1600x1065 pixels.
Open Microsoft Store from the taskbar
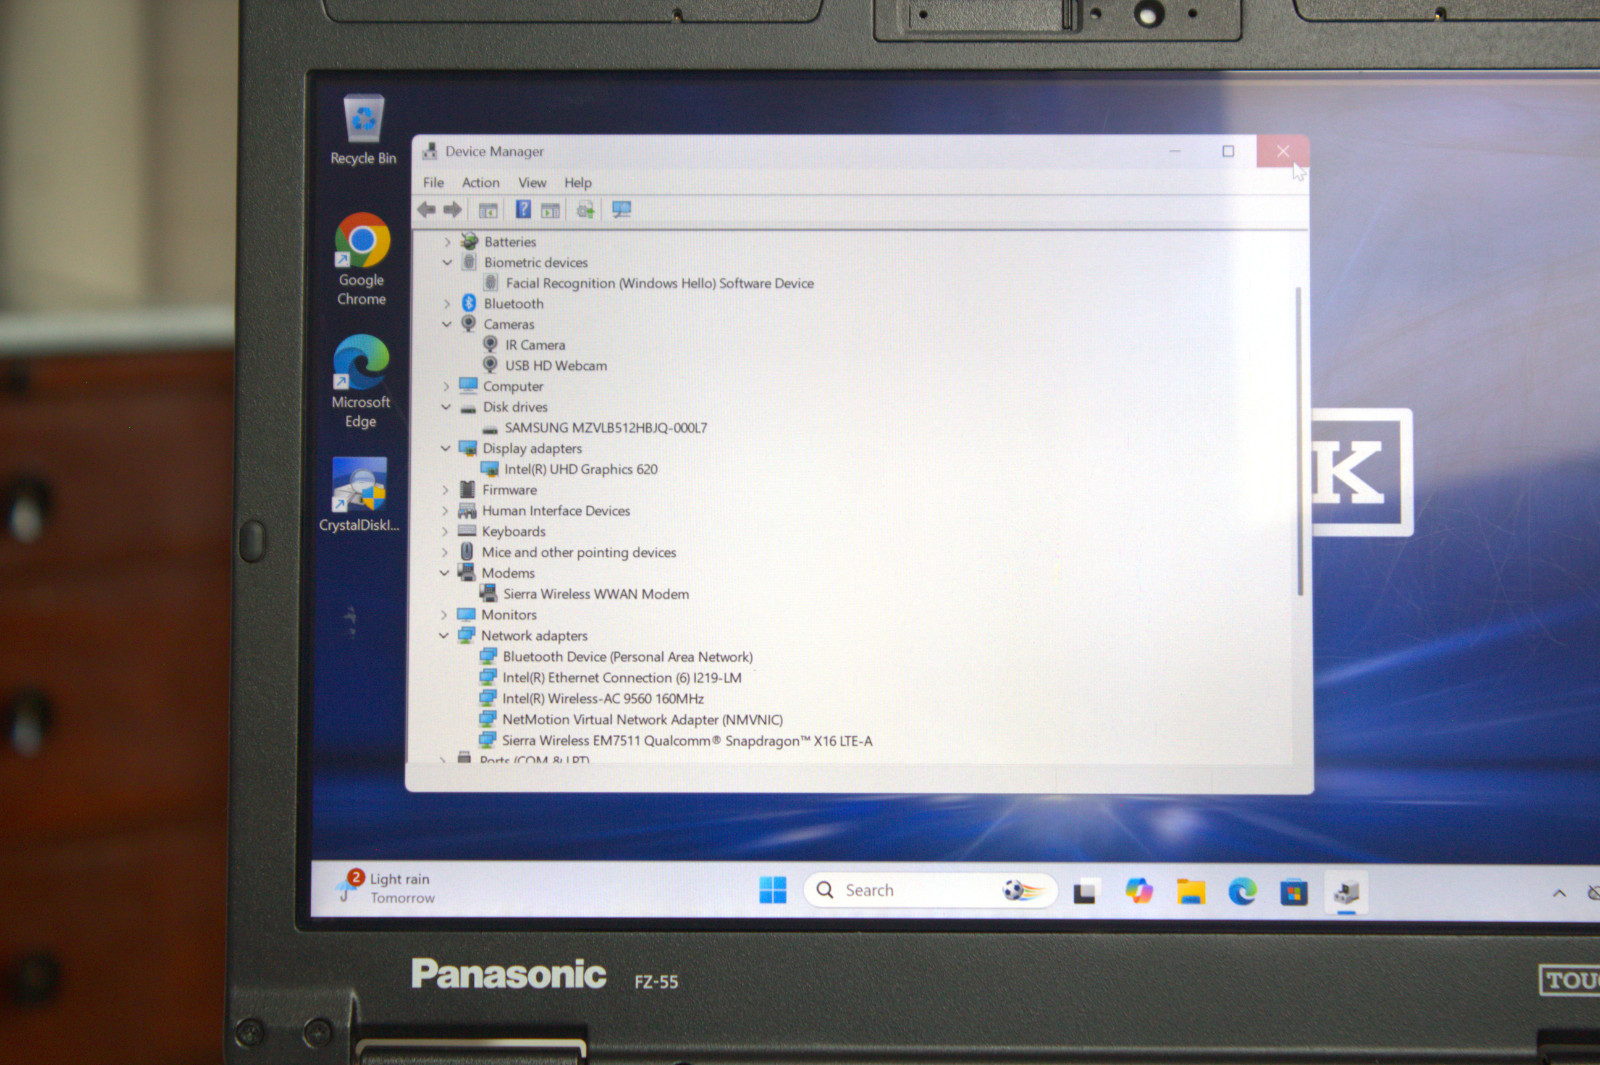(x=1294, y=892)
